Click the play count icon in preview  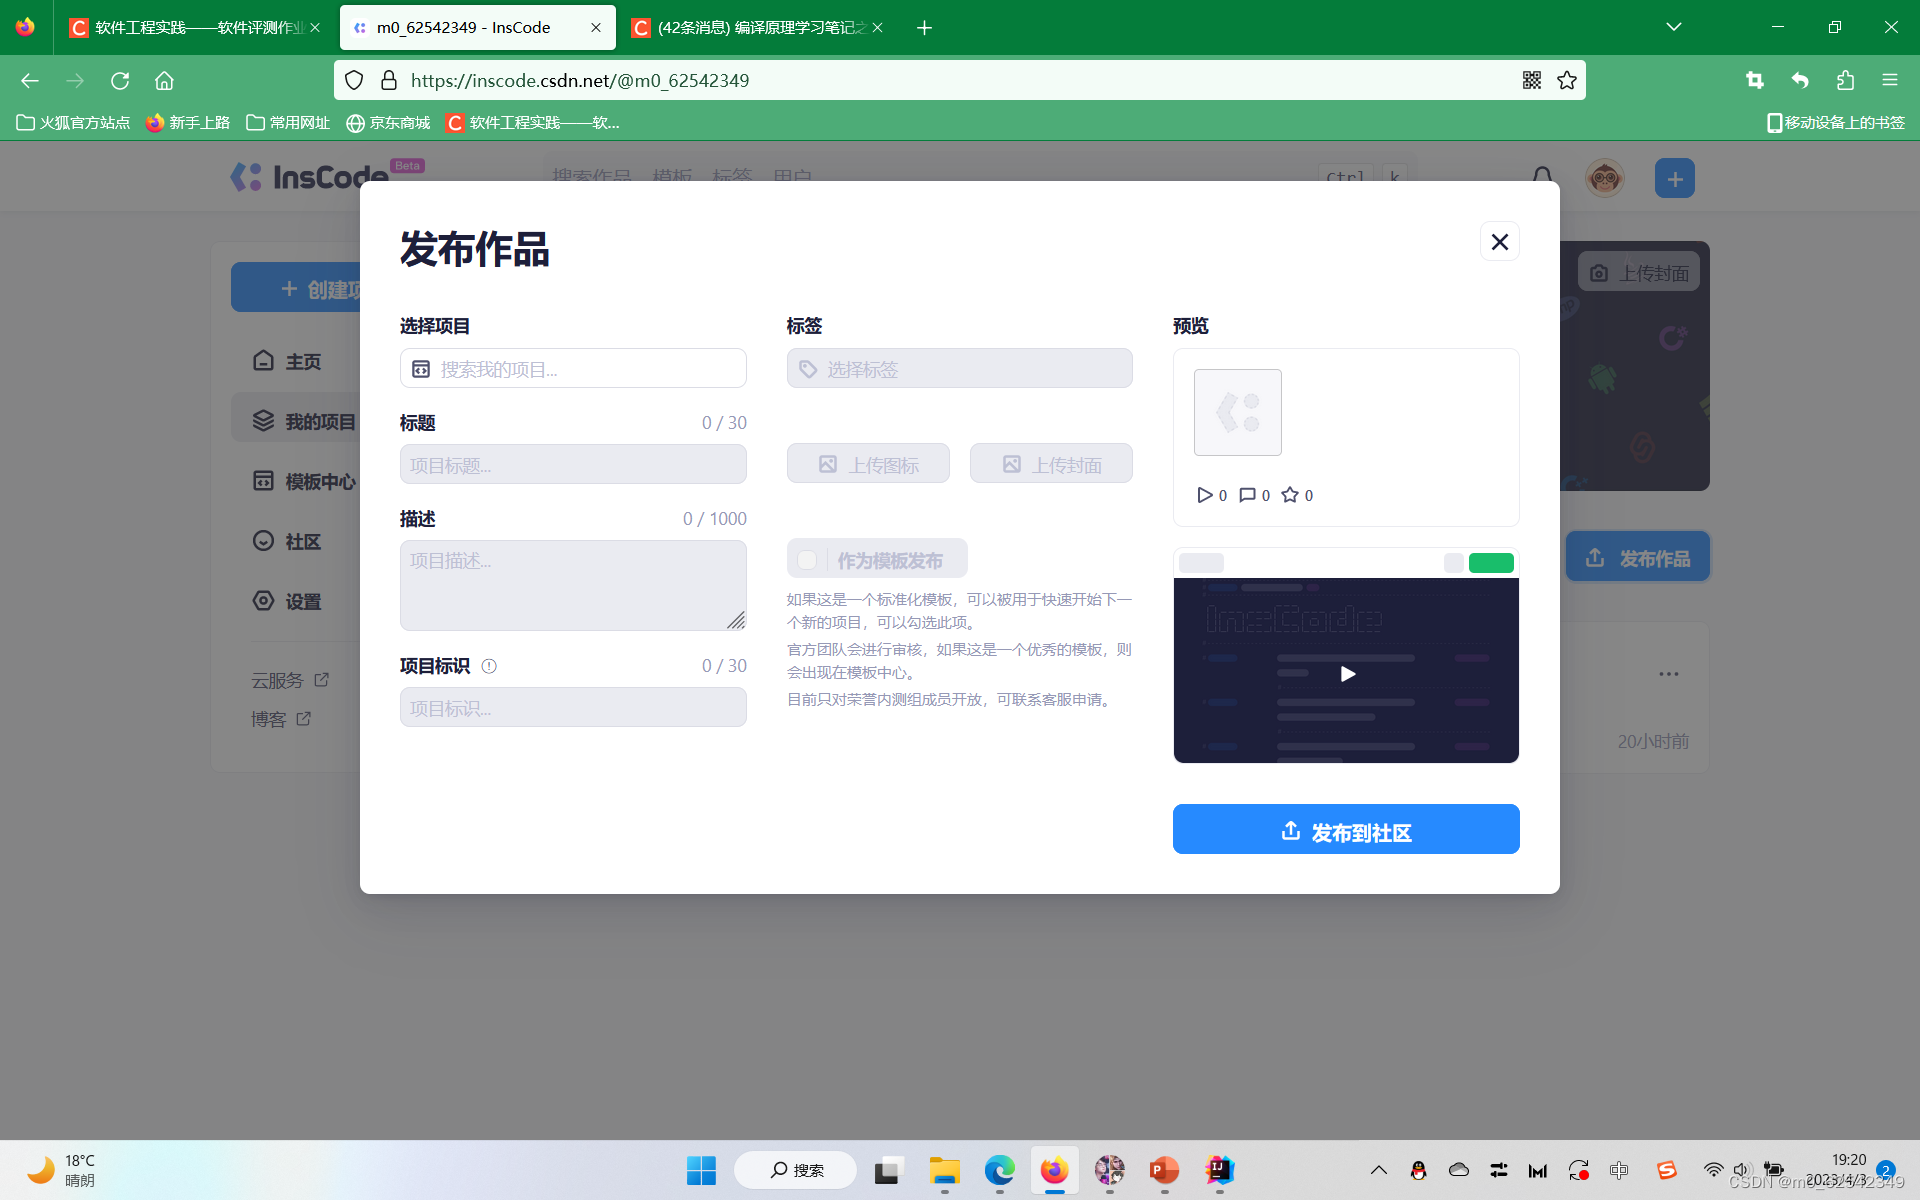[x=1204, y=495]
